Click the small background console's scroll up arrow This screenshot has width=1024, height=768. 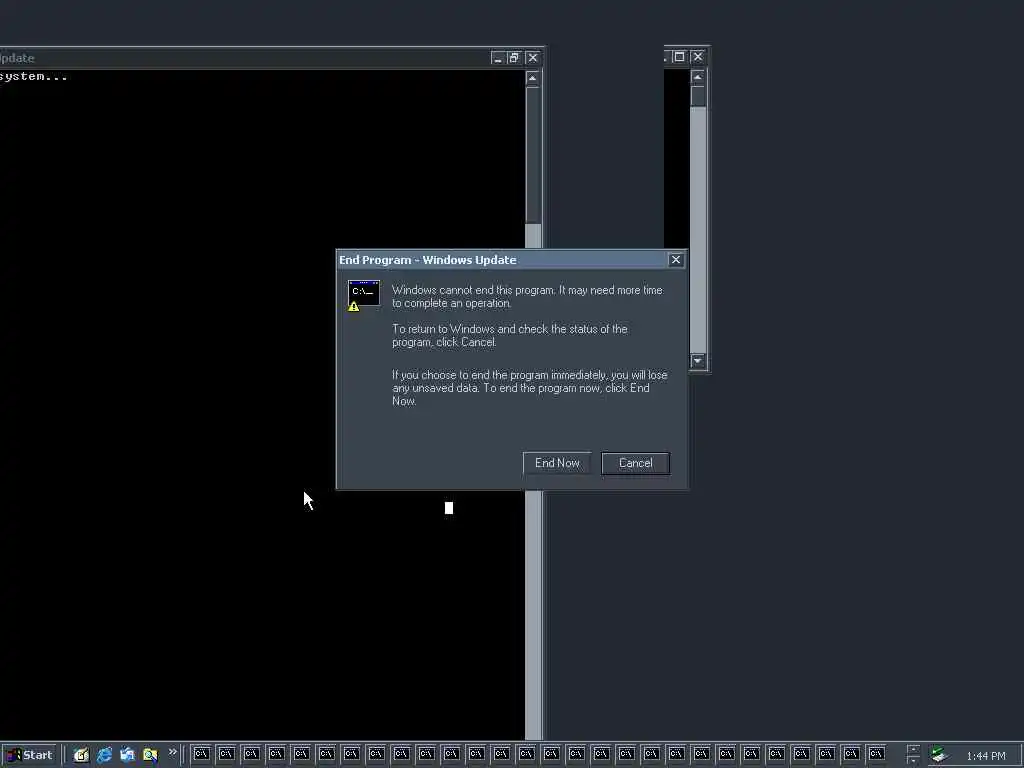pyautogui.click(x=697, y=77)
